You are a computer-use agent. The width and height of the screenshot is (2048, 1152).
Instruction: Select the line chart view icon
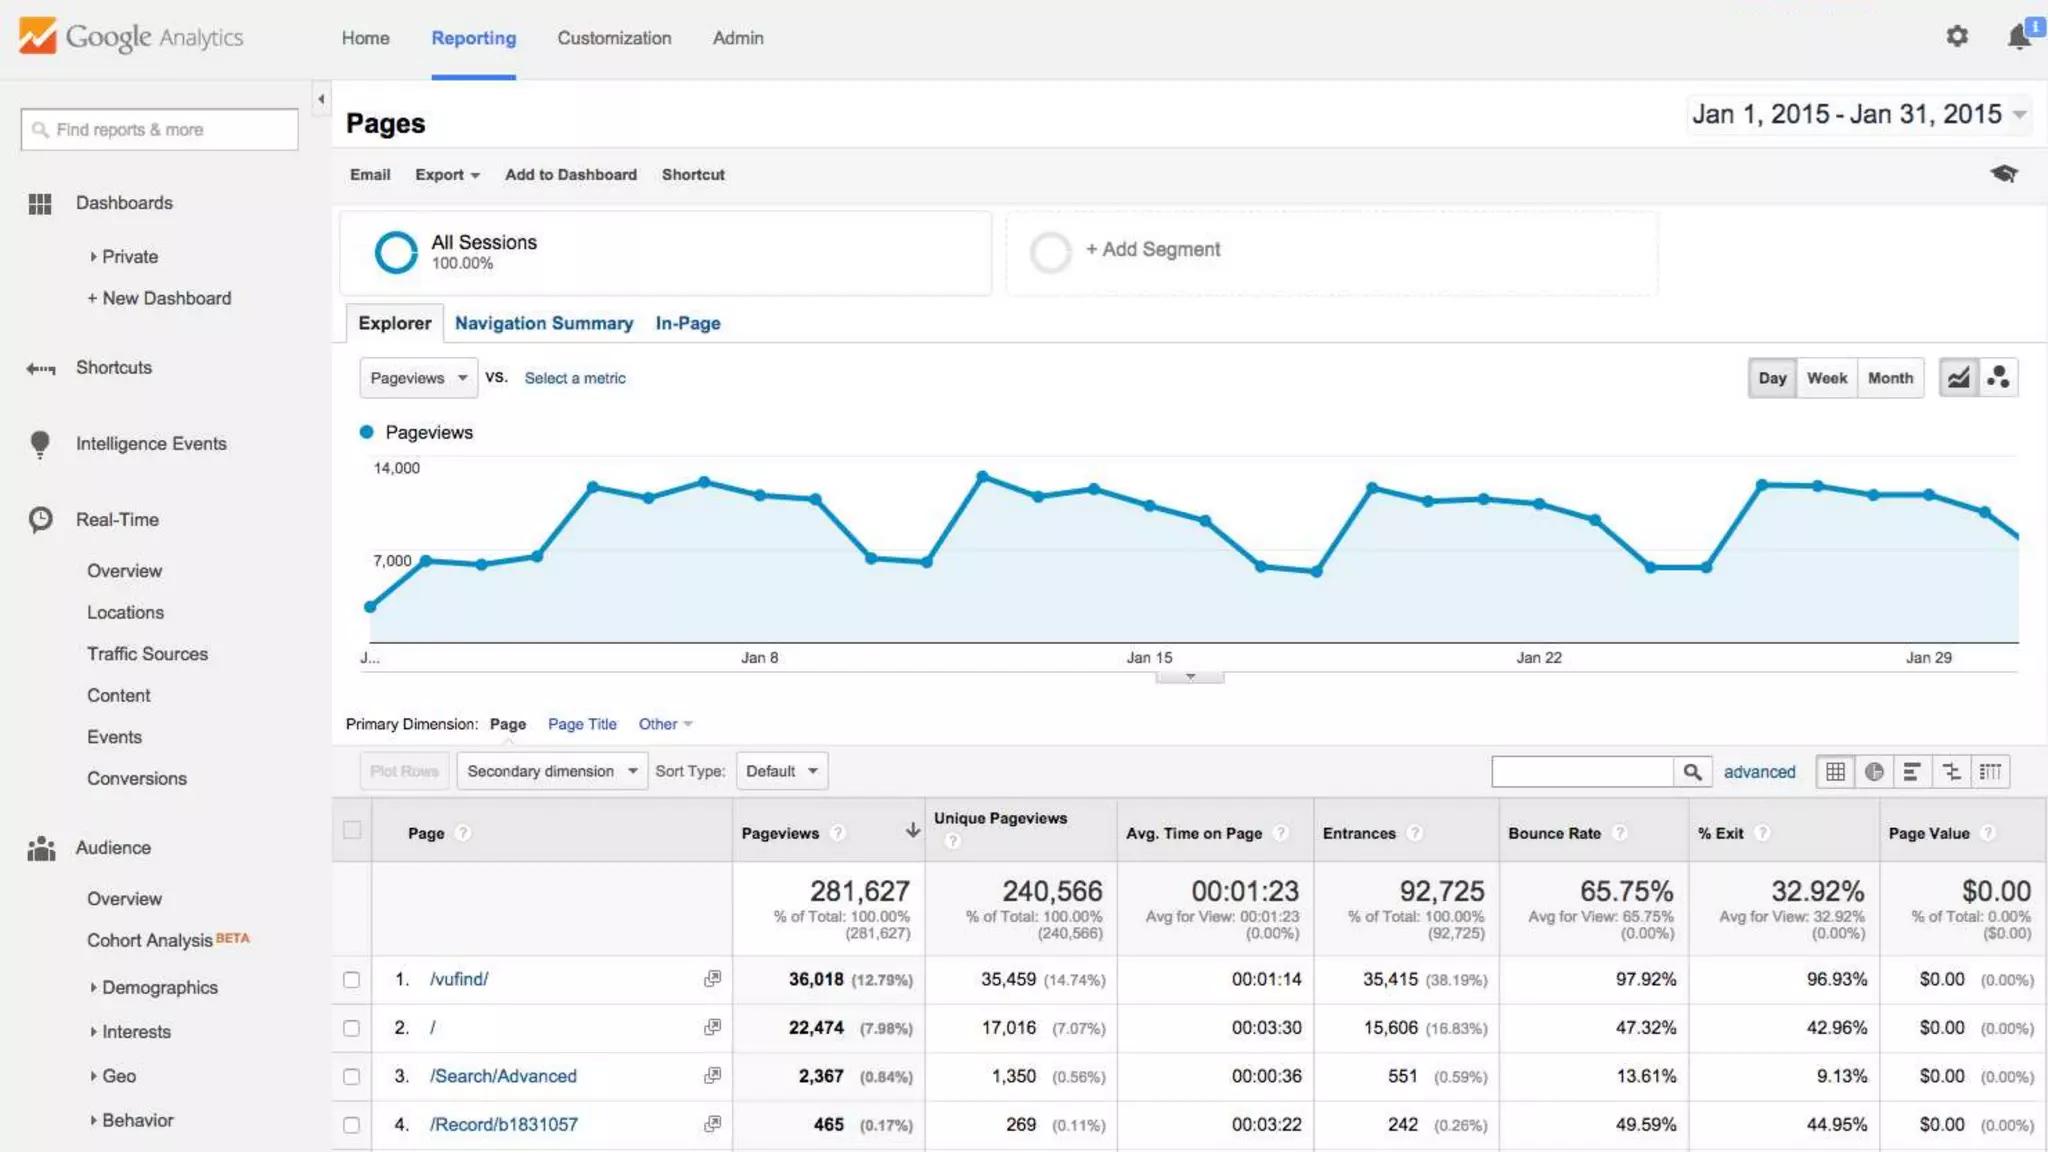(x=1958, y=378)
